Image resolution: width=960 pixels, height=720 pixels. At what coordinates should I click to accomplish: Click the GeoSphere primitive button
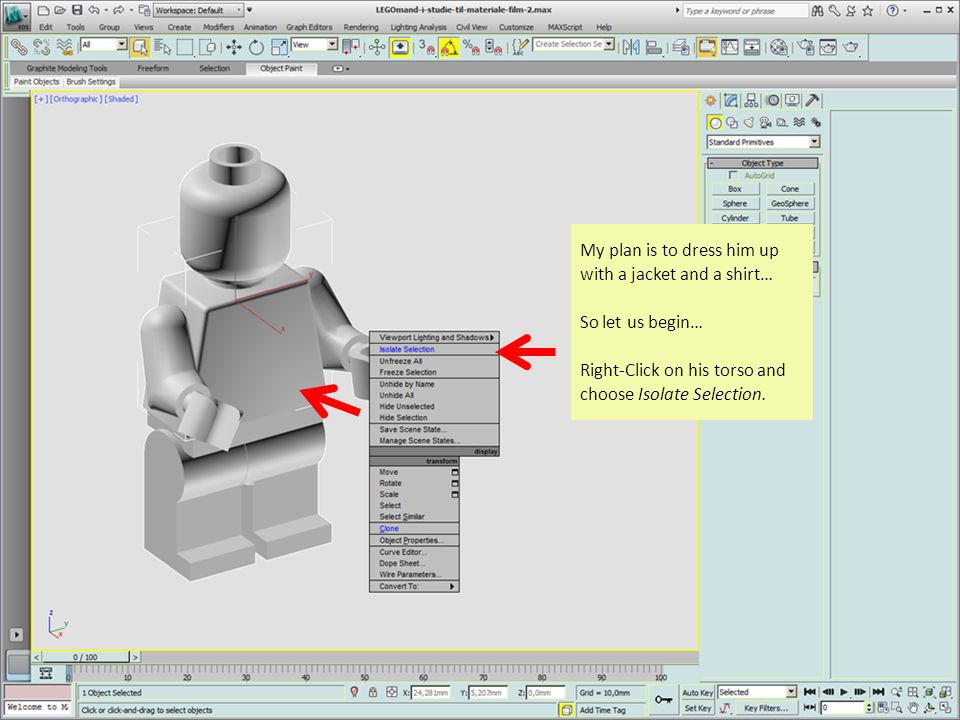(x=790, y=204)
